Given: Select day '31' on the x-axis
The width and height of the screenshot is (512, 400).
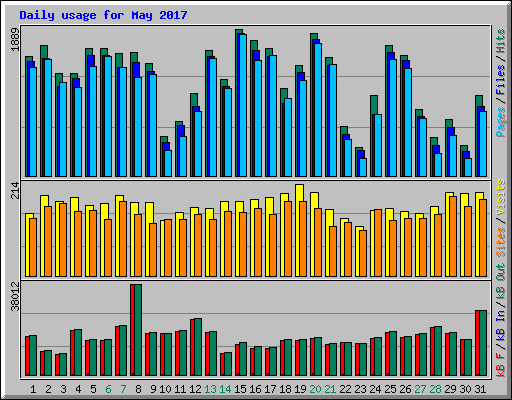Looking at the screenshot, I should (x=480, y=389).
